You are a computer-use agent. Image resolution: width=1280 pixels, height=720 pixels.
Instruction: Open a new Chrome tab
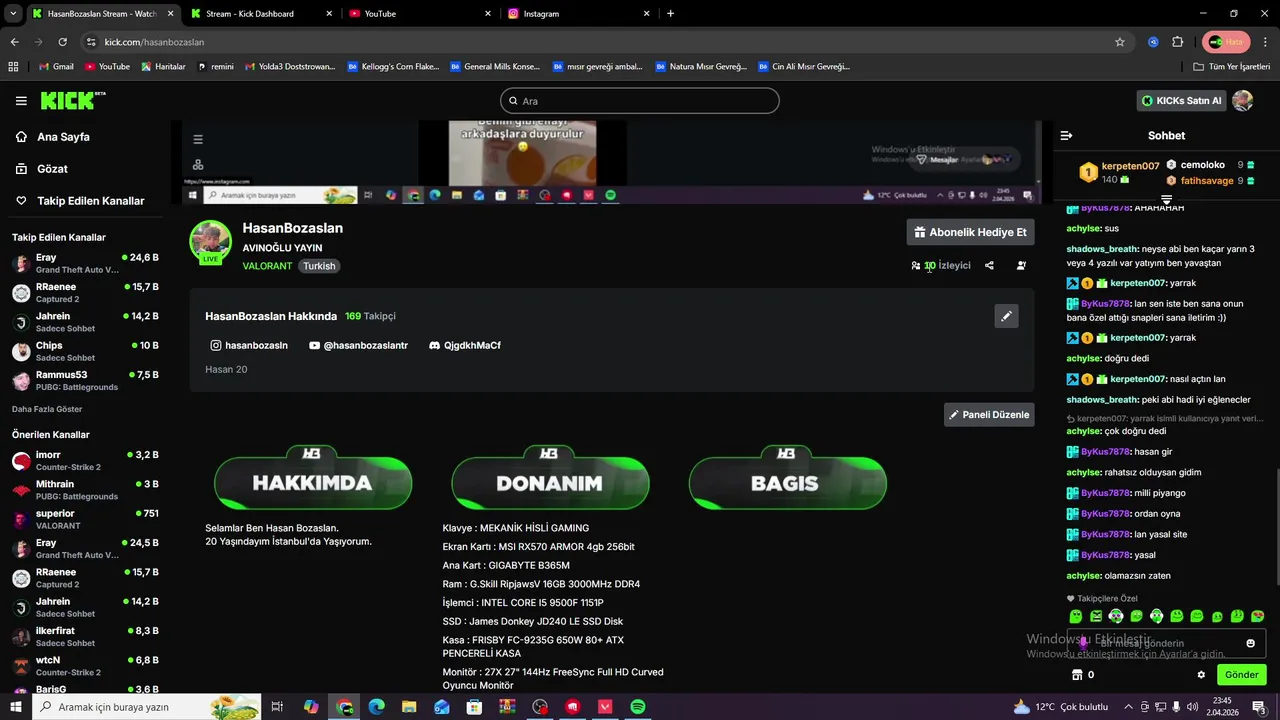(670, 14)
